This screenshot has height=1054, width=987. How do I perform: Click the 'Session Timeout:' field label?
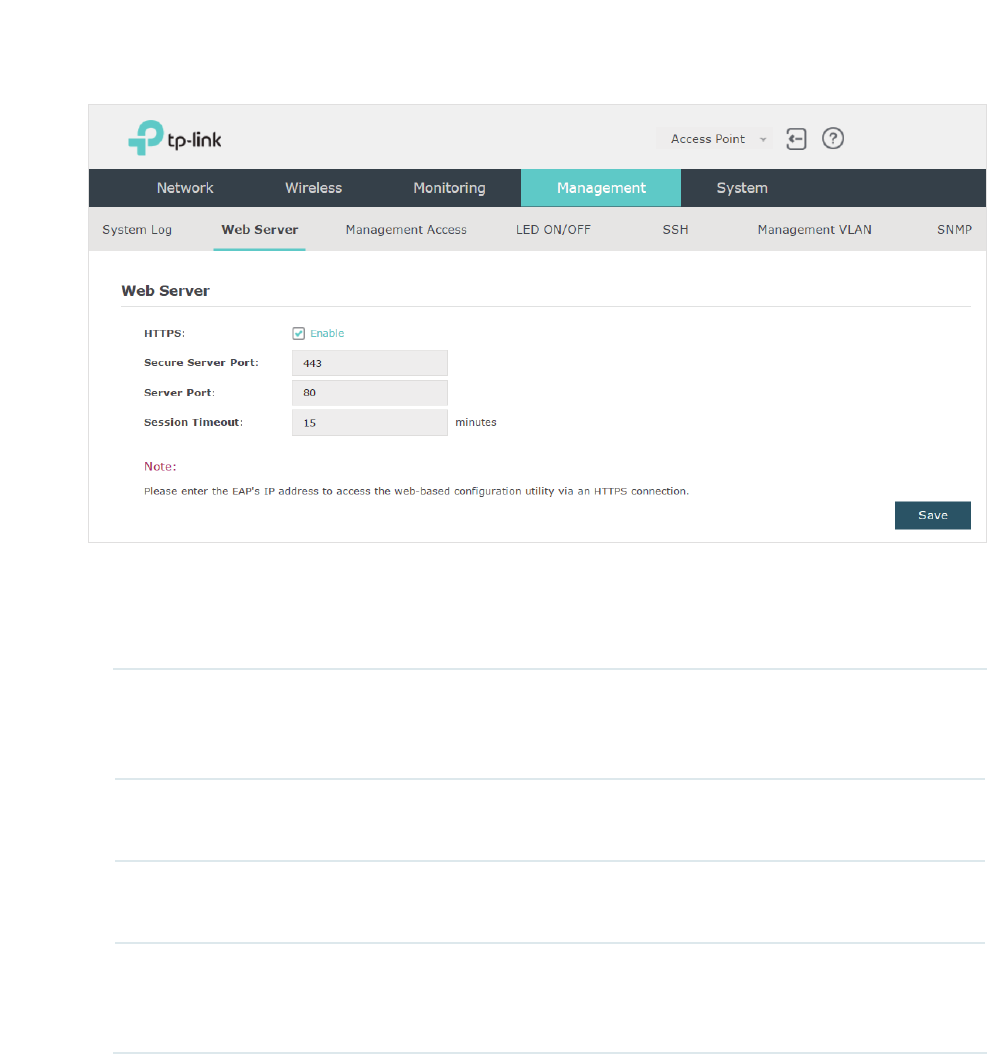pos(194,422)
